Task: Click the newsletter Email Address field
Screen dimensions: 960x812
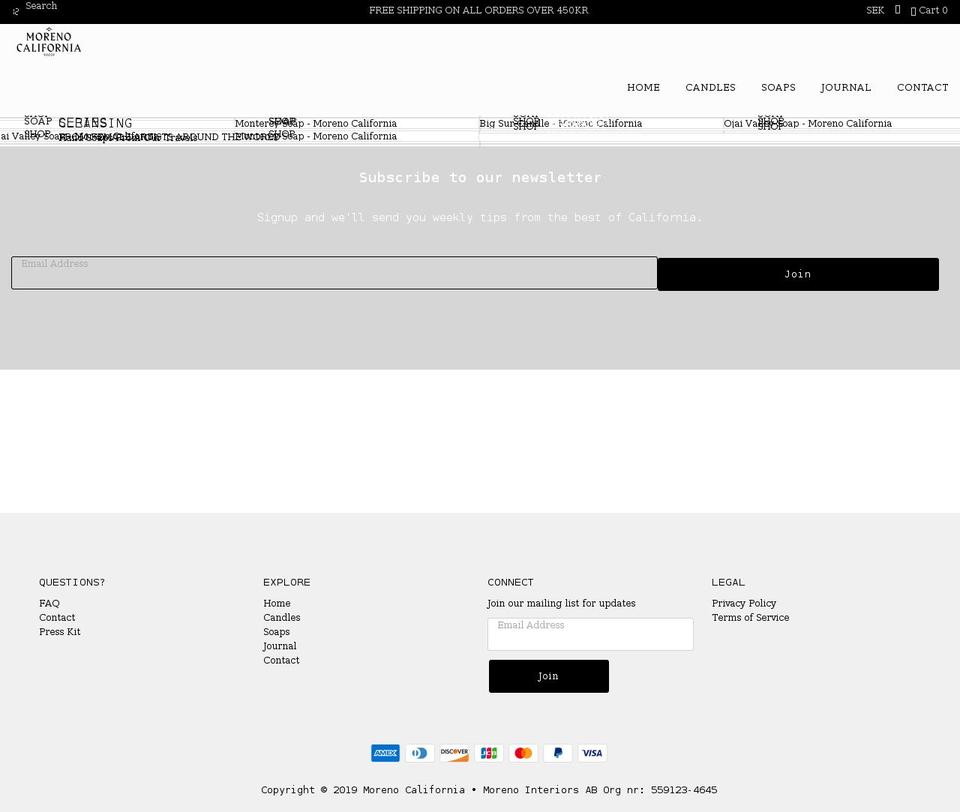Action: point(334,273)
